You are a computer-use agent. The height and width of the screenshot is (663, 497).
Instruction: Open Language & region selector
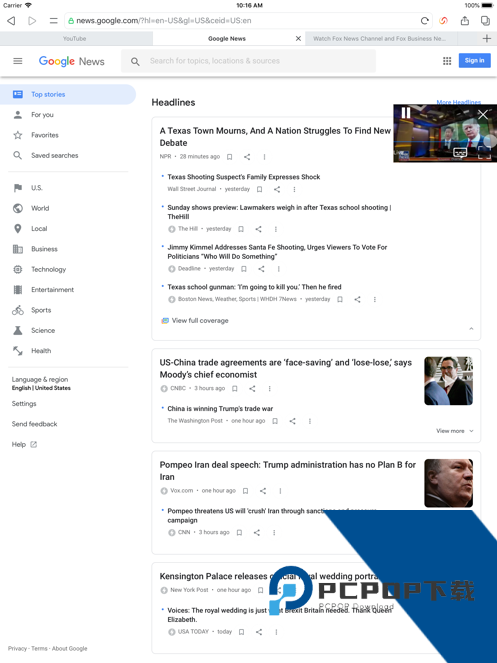(x=41, y=384)
